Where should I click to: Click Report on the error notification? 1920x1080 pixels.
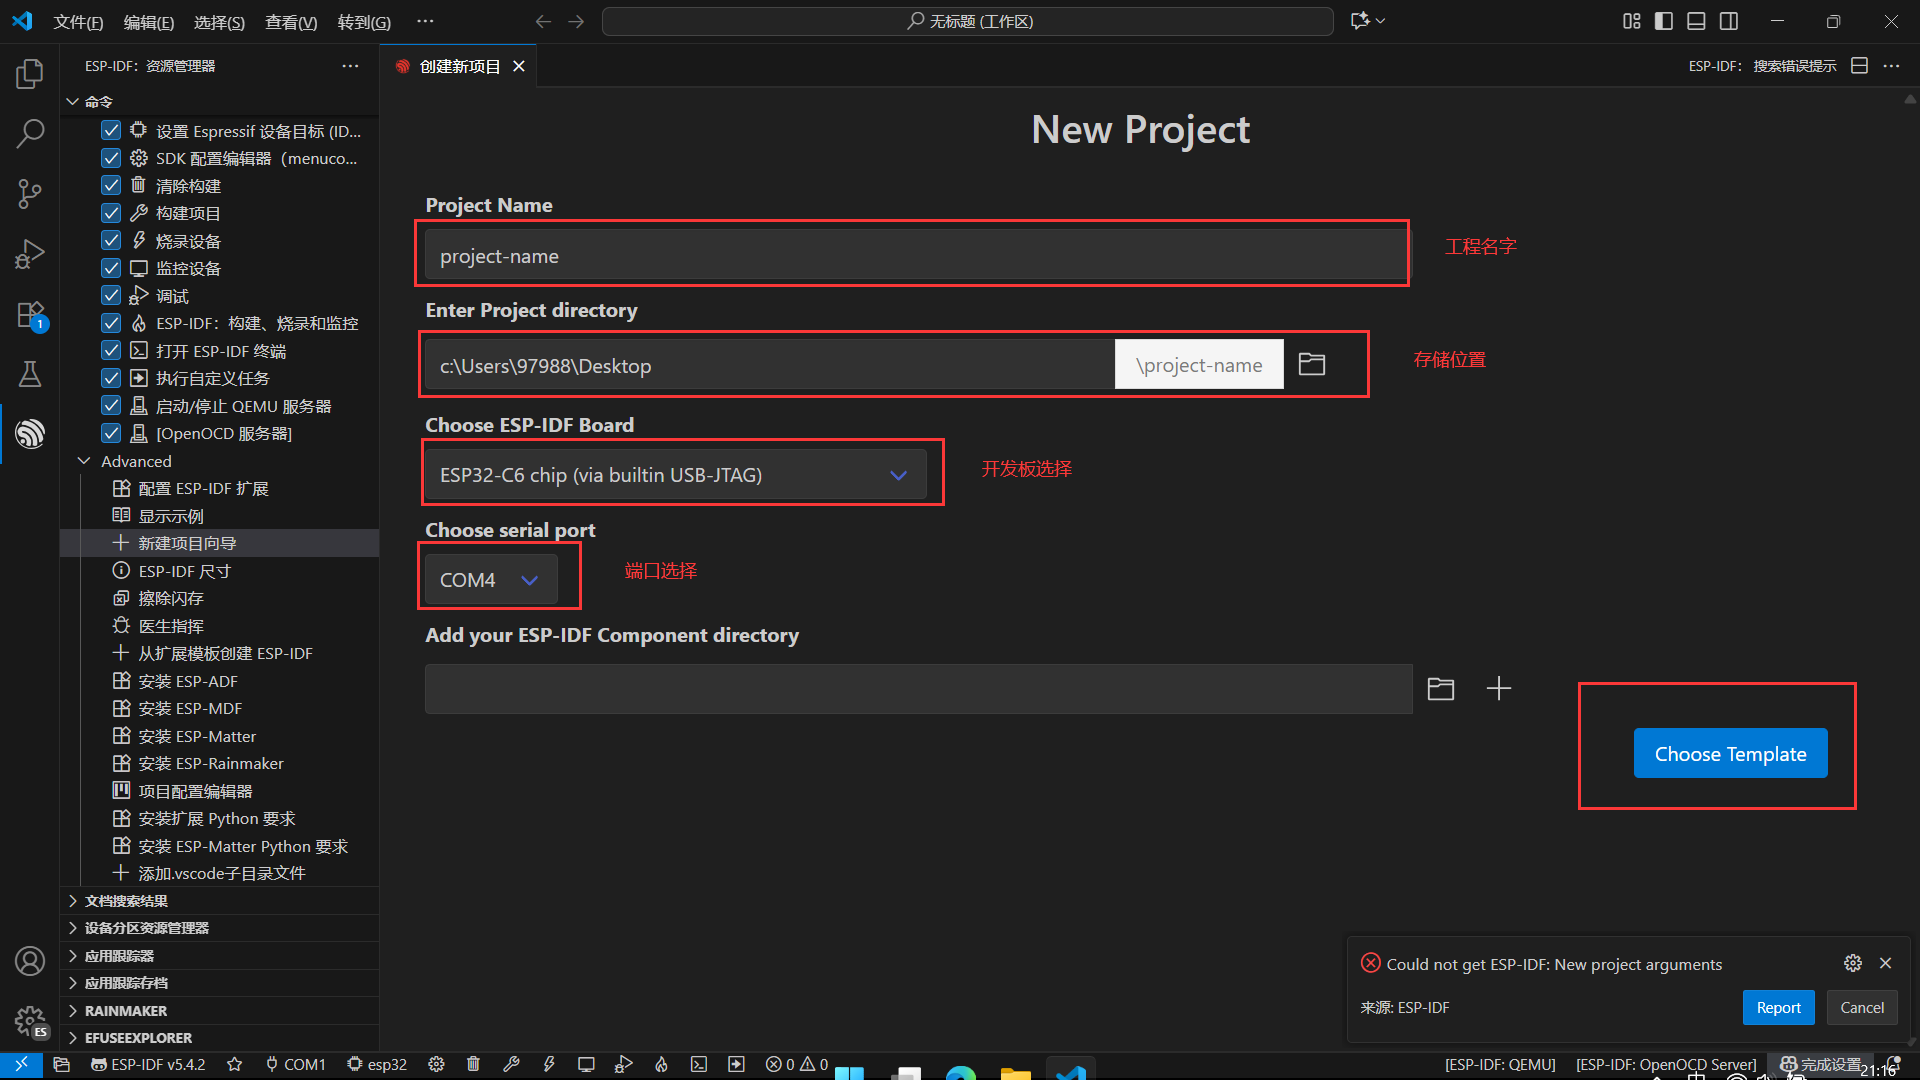point(1778,1008)
